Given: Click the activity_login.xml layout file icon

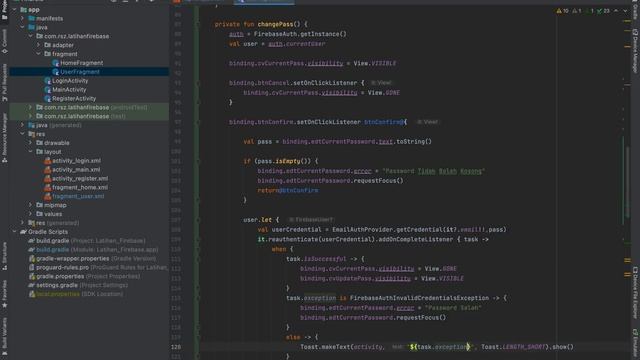Looking at the screenshot, I should click(x=47, y=161).
